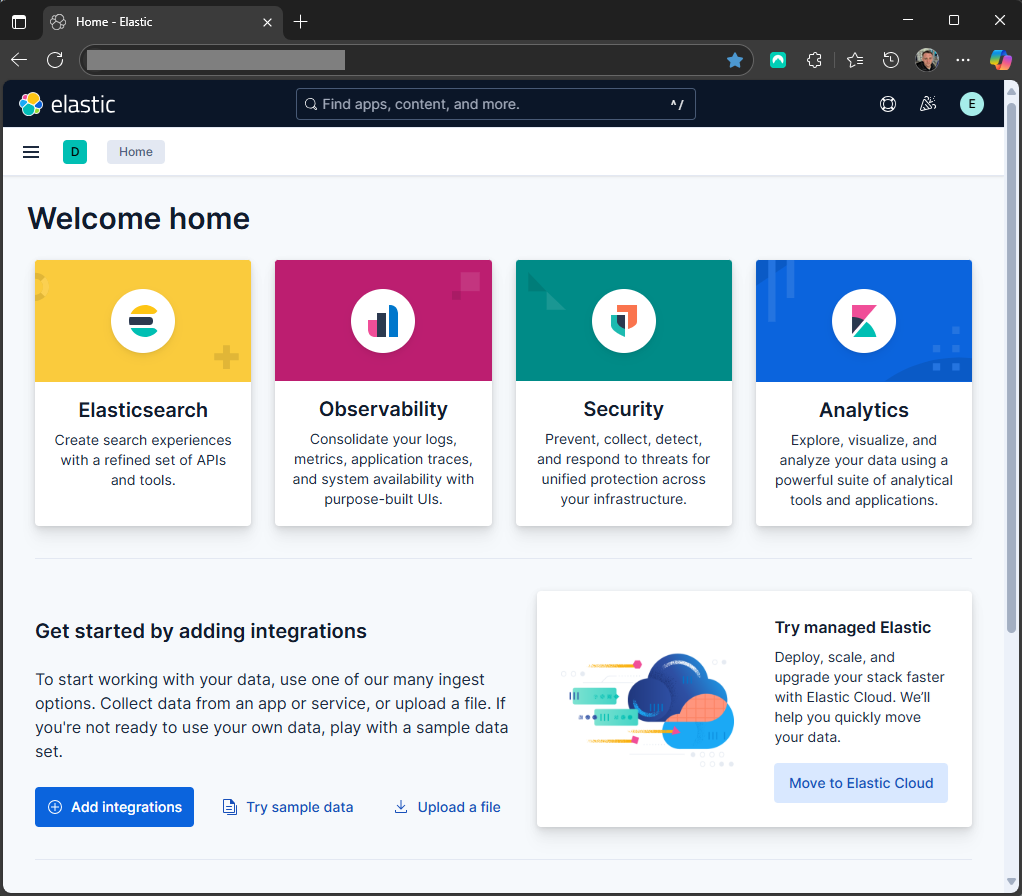
Task: Open the Elasticsearch card title
Action: (143, 410)
